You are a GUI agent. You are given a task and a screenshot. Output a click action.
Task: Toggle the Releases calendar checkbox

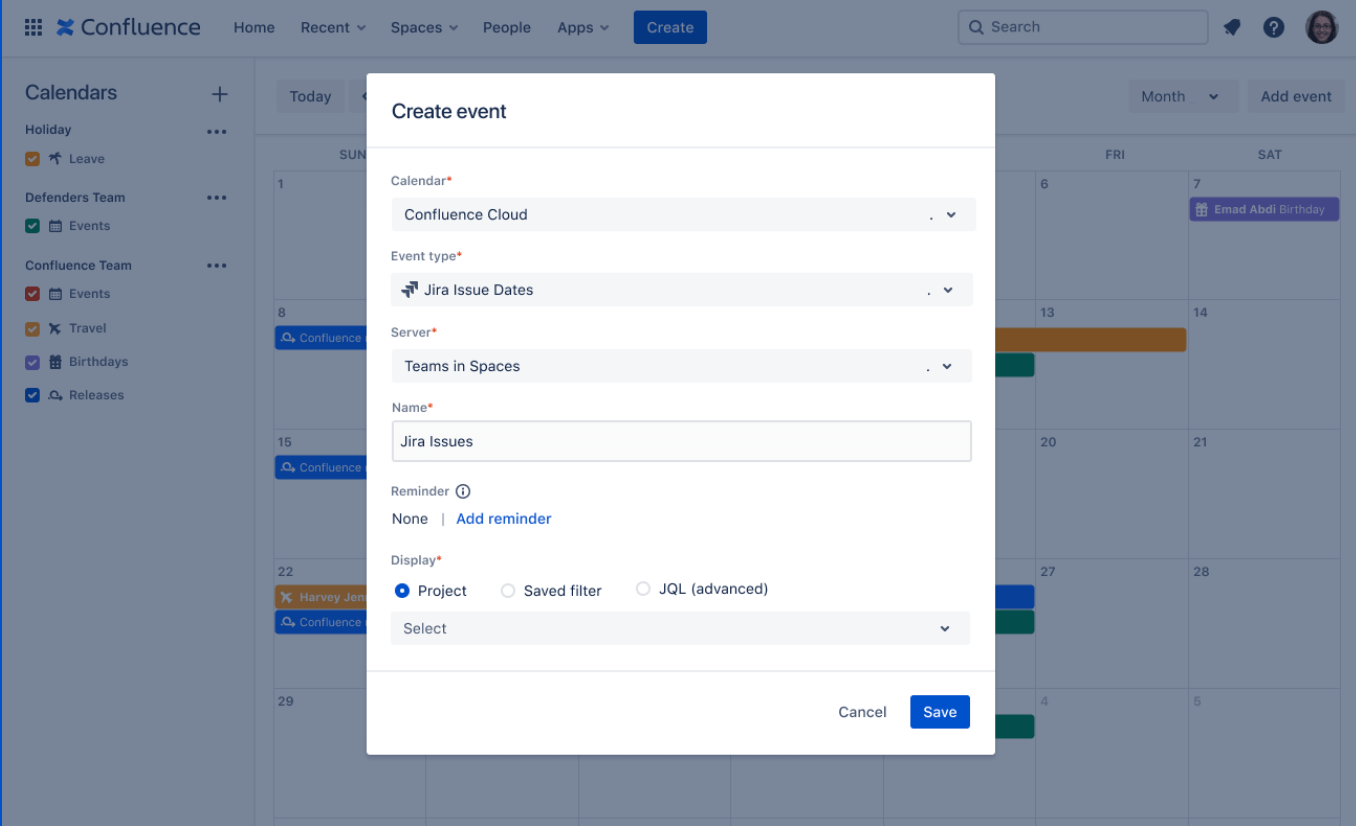(x=32, y=395)
